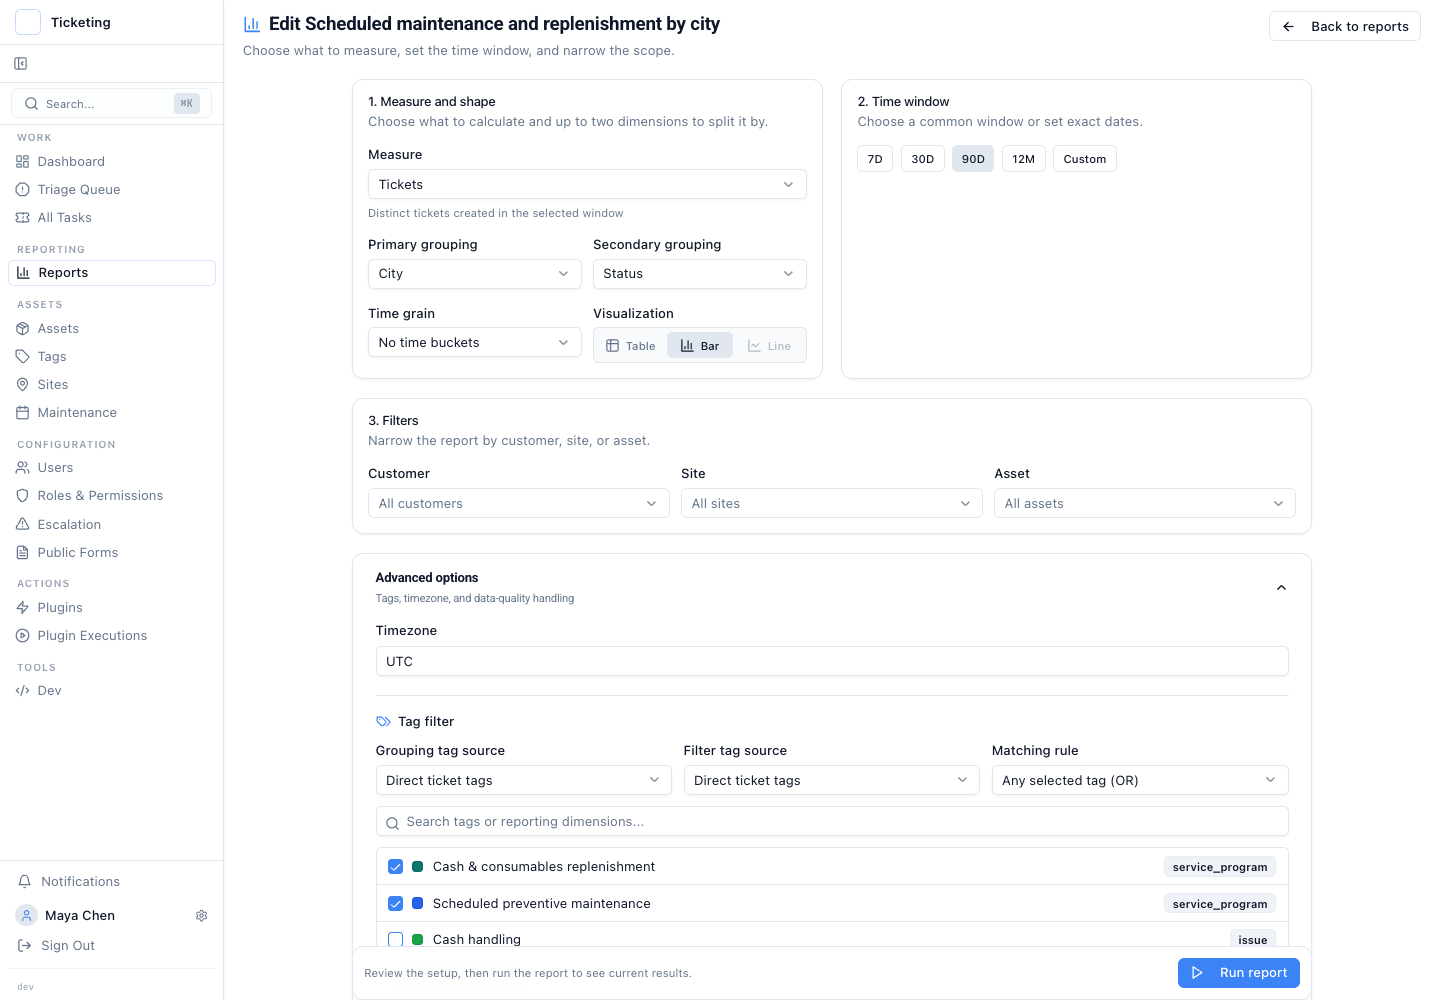Open Secondary grouping dropdown set to Status

point(700,274)
